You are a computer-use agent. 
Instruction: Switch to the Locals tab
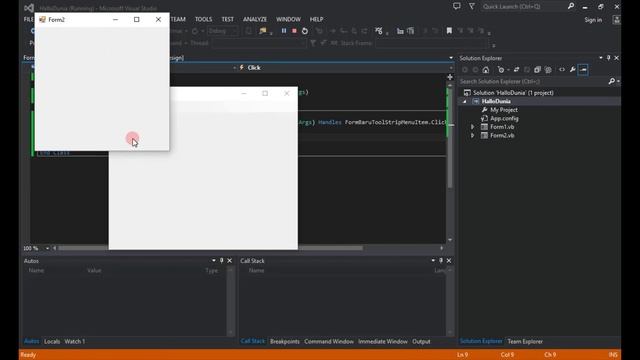[52, 342]
